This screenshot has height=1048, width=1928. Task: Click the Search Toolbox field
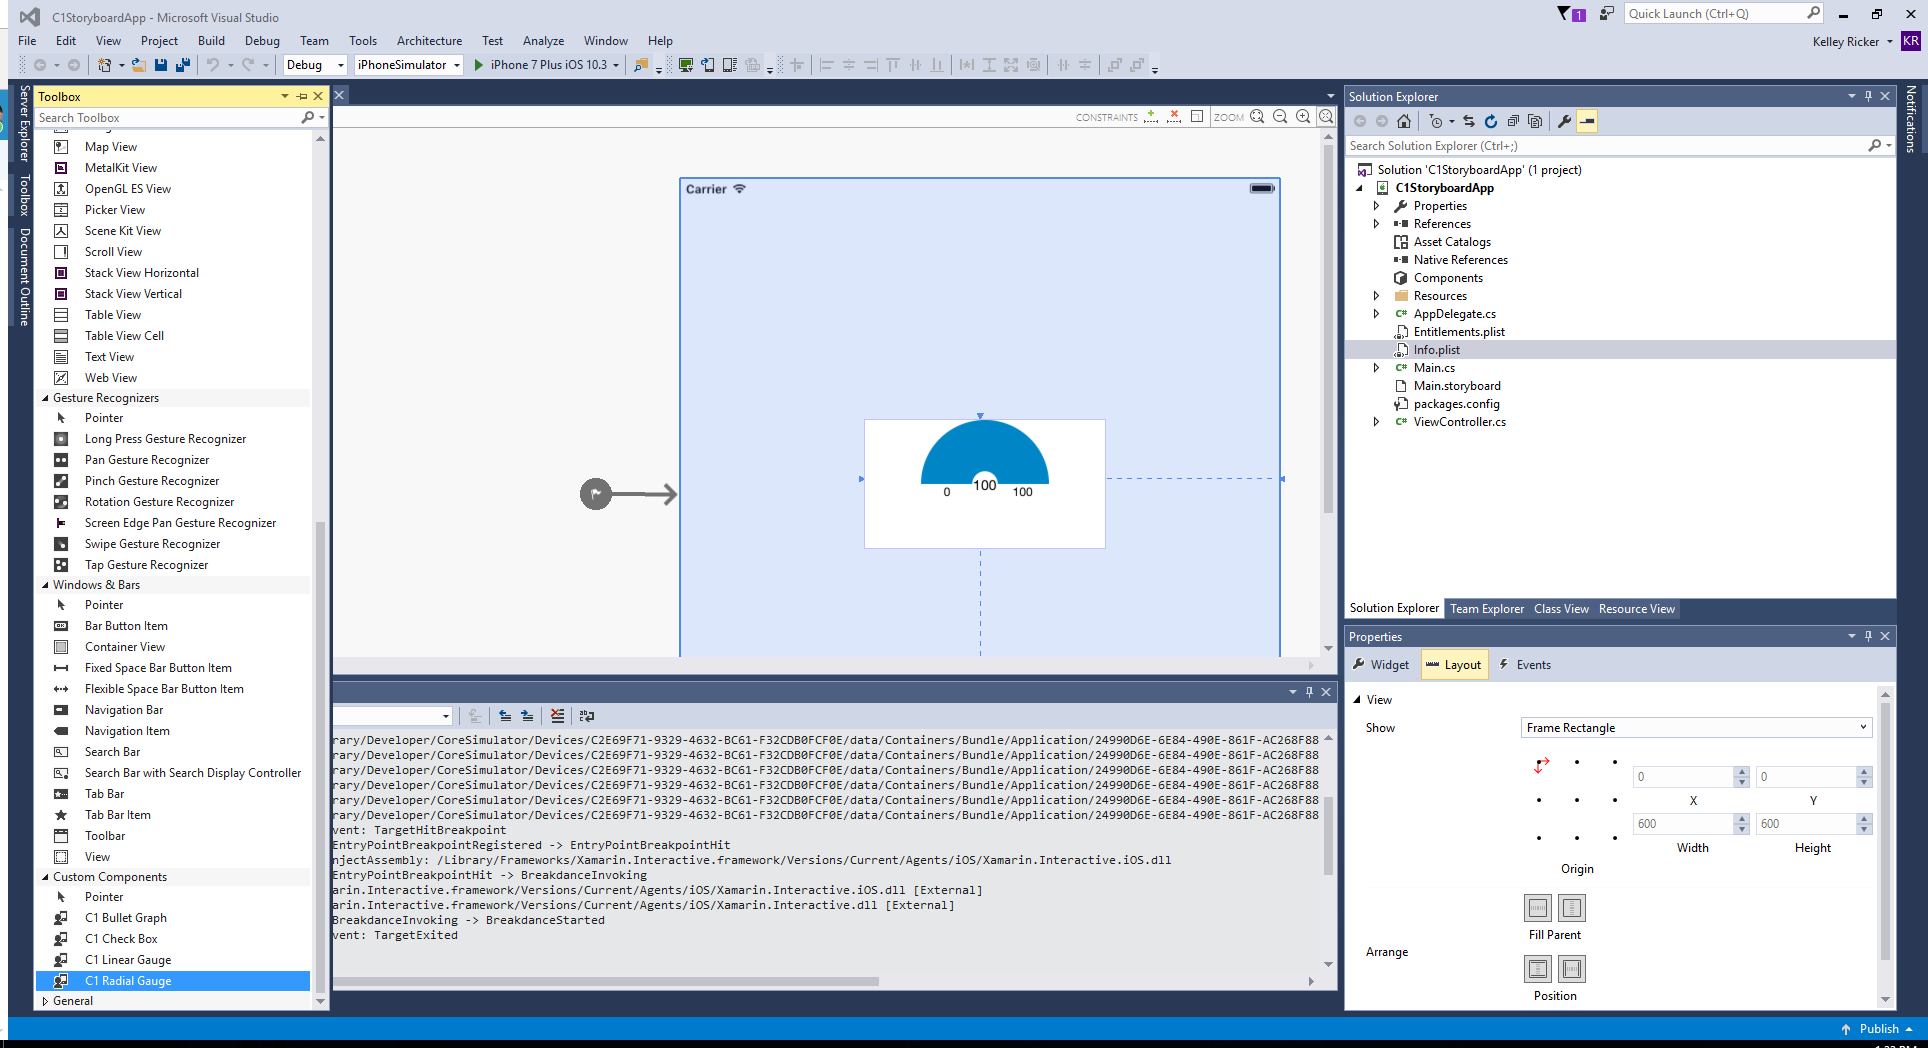[166, 118]
